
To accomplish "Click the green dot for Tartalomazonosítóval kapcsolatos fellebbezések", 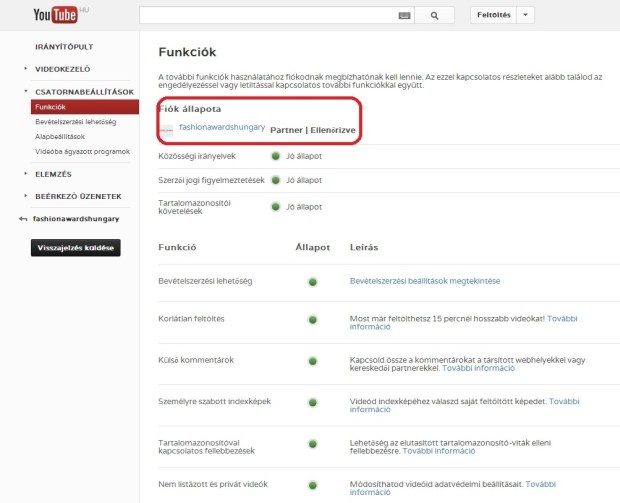I will pyautogui.click(x=312, y=444).
